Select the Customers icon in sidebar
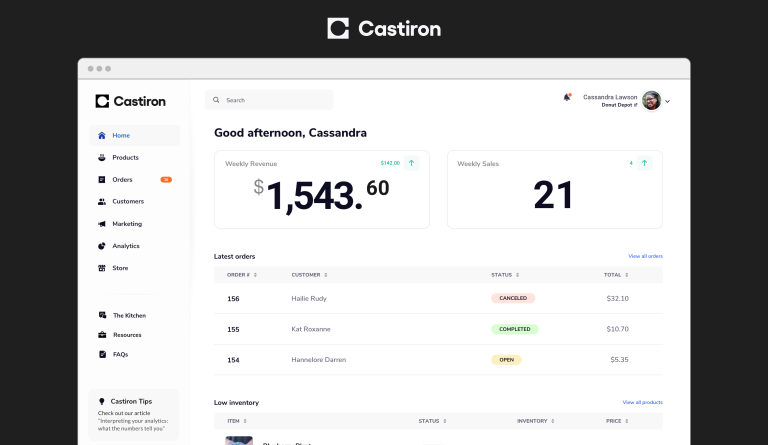Image resolution: width=768 pixels, height=445 pixels. 102,202
